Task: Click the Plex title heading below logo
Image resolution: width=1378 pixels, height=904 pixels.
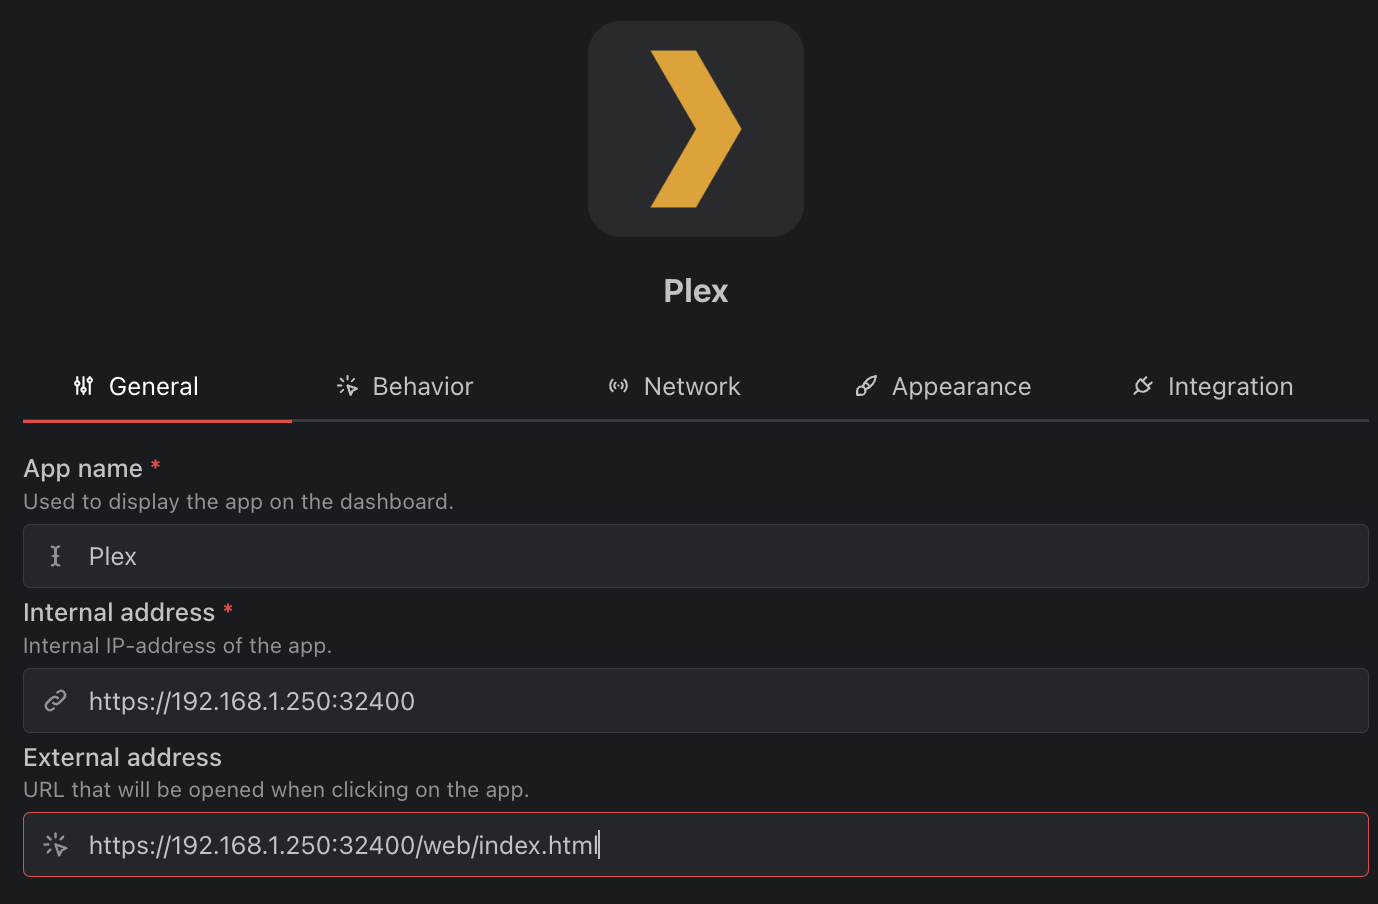Action: [x=696, y=291]
